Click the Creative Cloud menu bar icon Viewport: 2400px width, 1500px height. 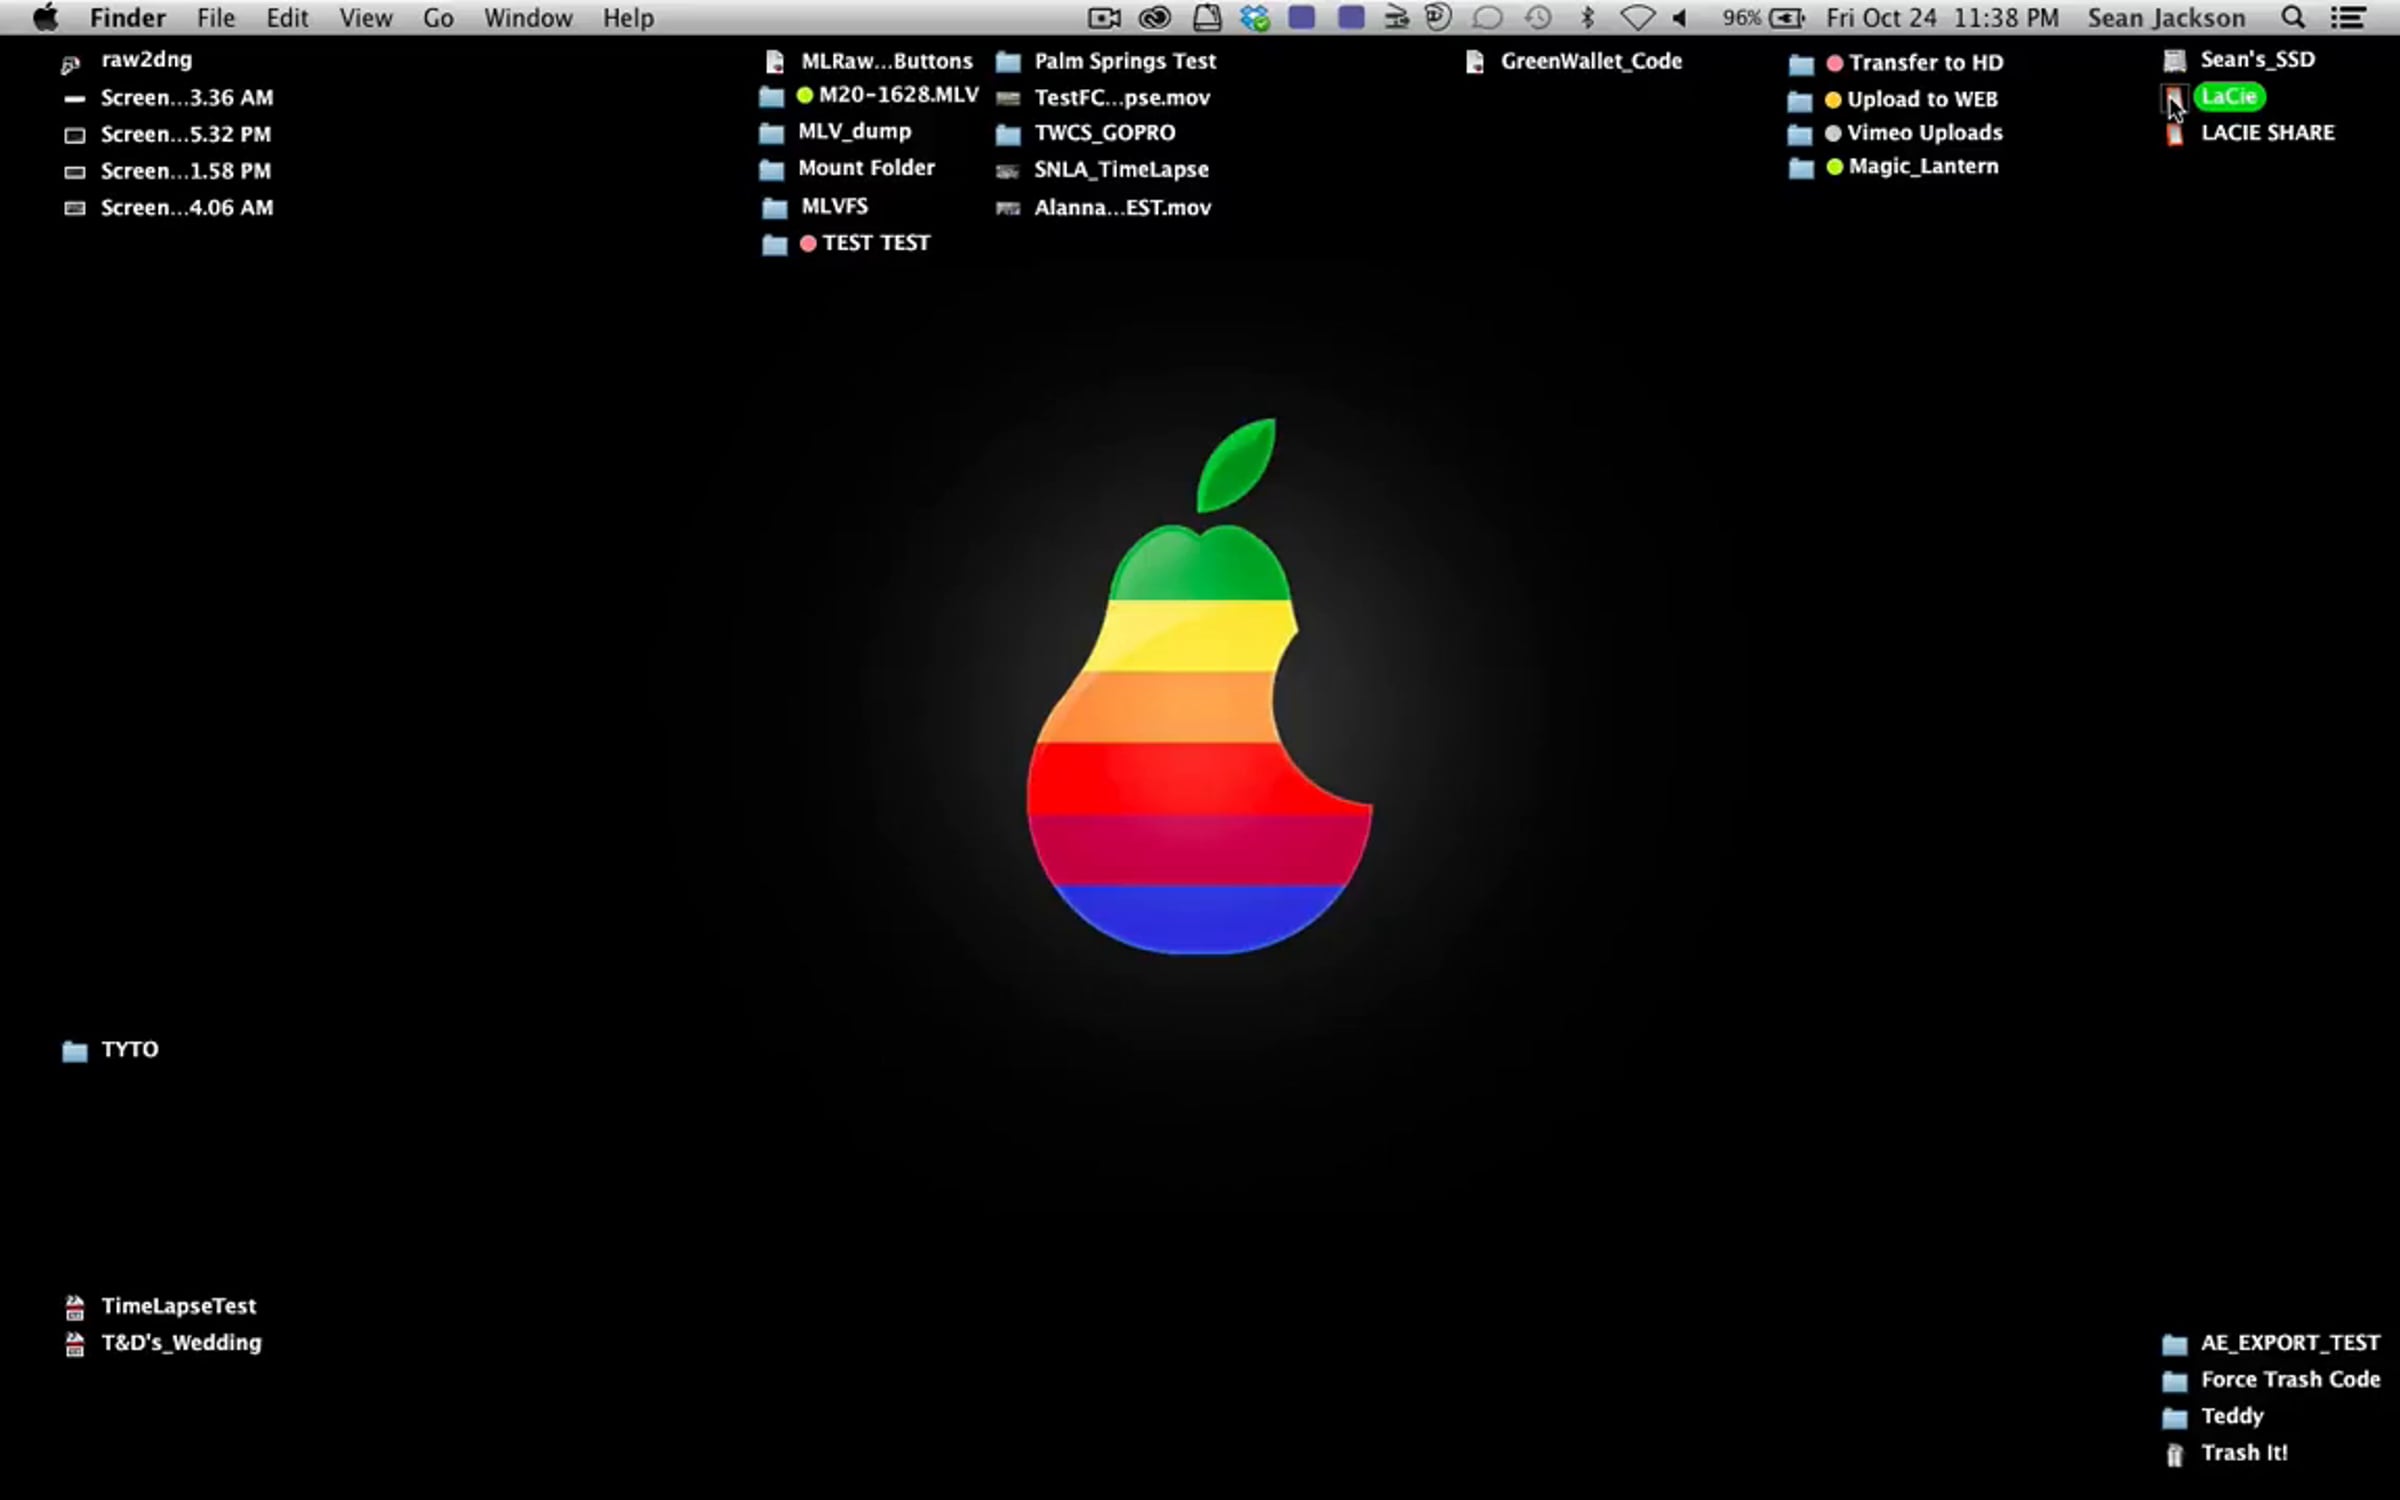point(1155,18)
